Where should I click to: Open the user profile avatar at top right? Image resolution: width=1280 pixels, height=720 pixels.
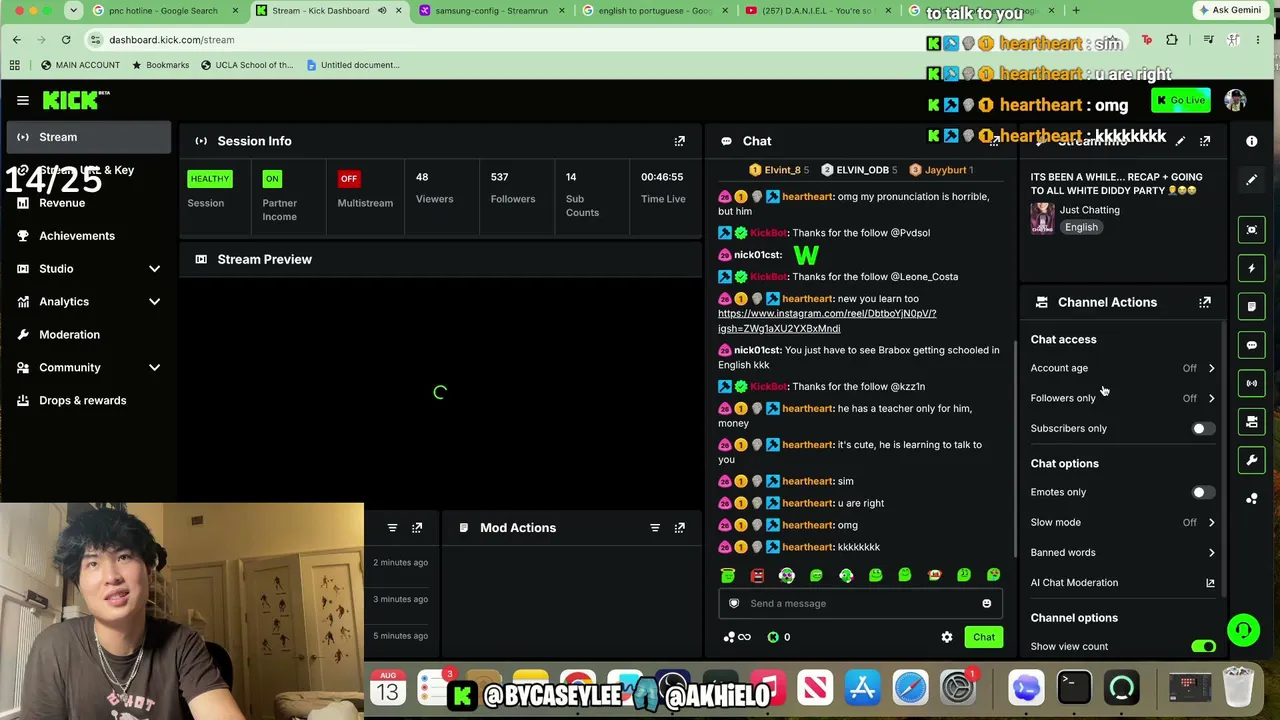[1236, 100]
